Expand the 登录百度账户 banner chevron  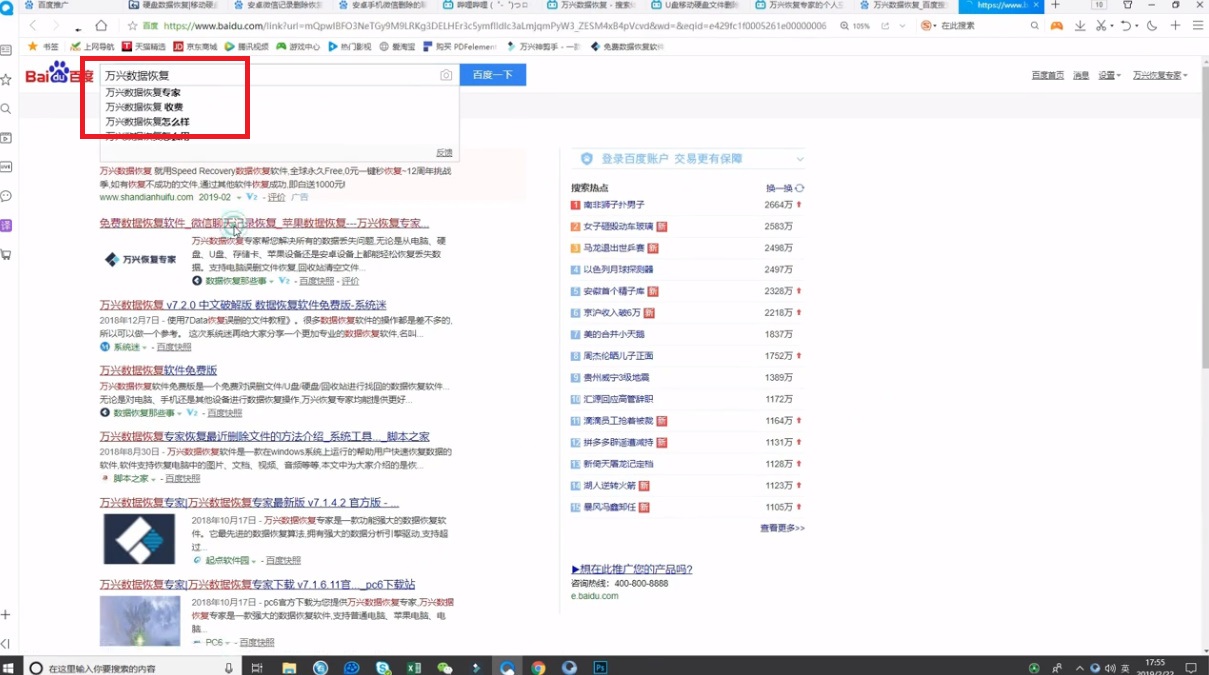point(800,159)
